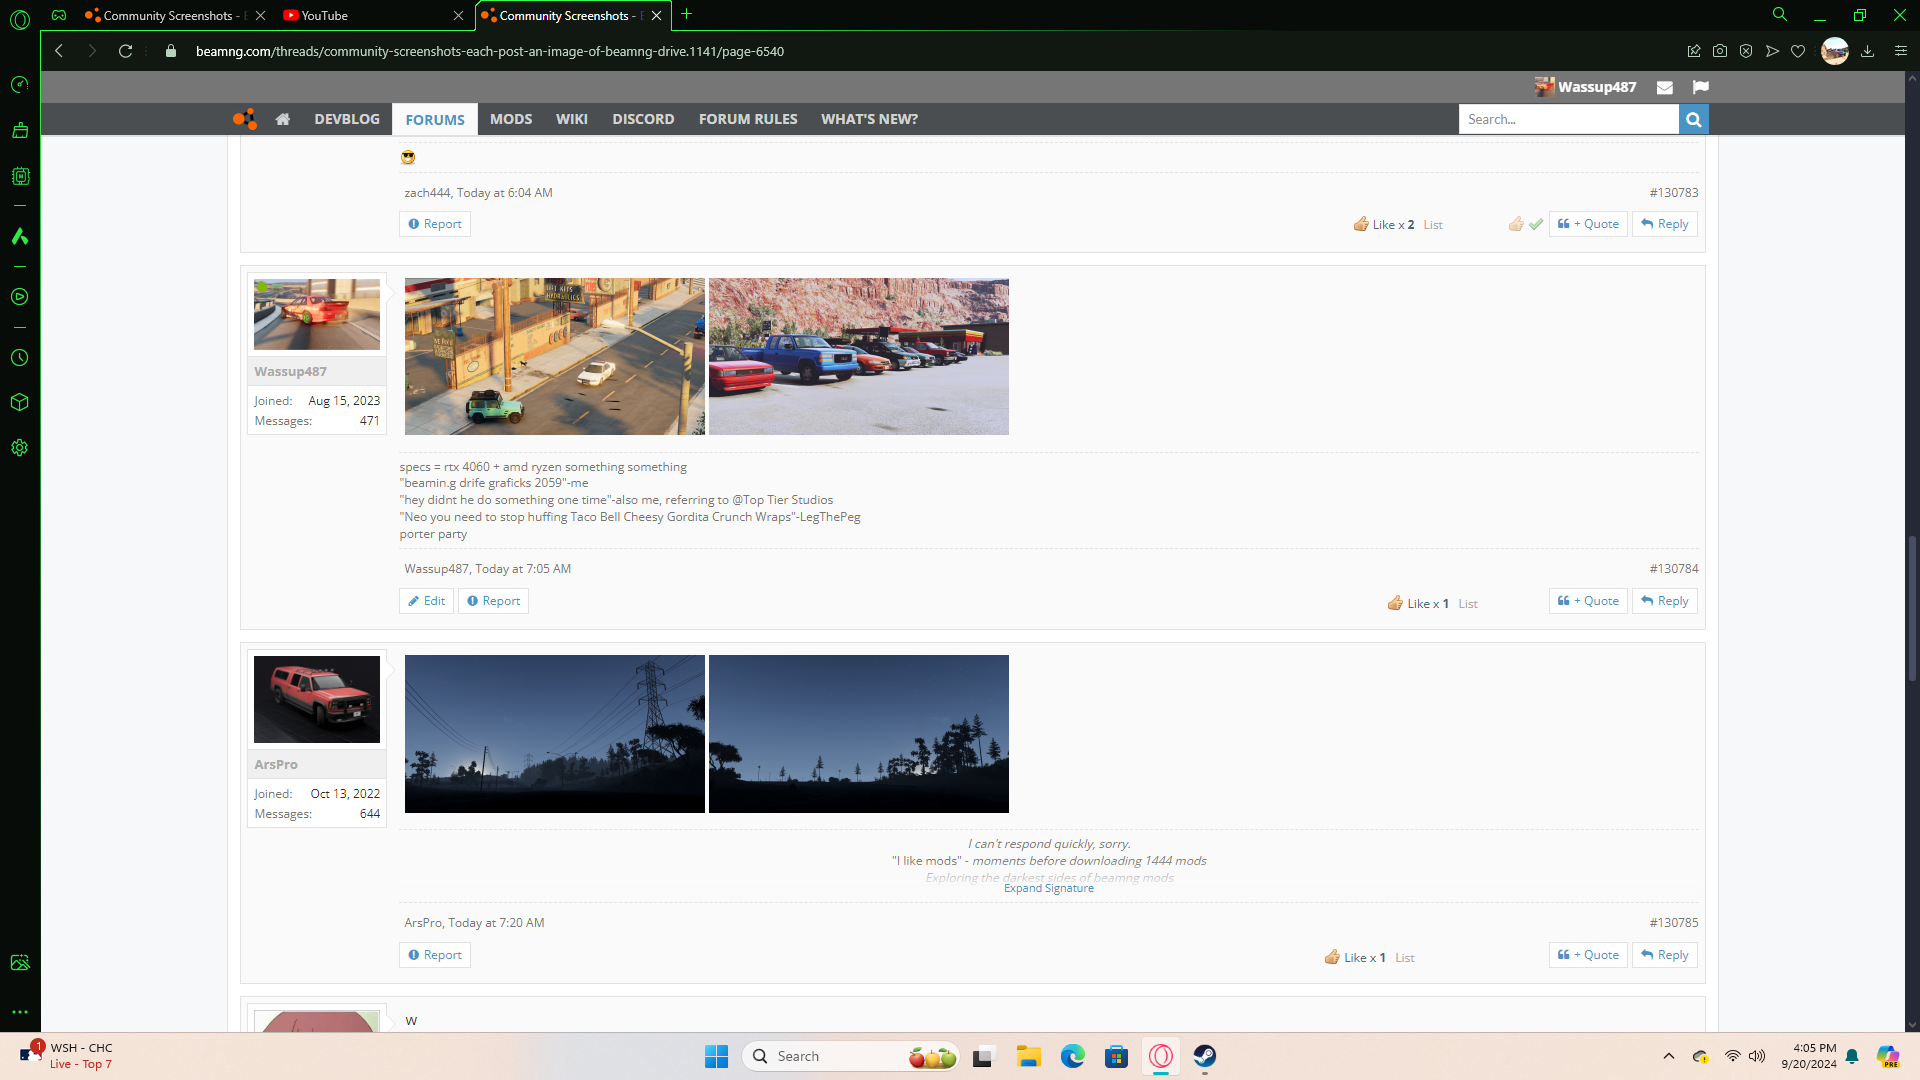
Task: Open the MODS navigation tab
Action: [510, 119]
